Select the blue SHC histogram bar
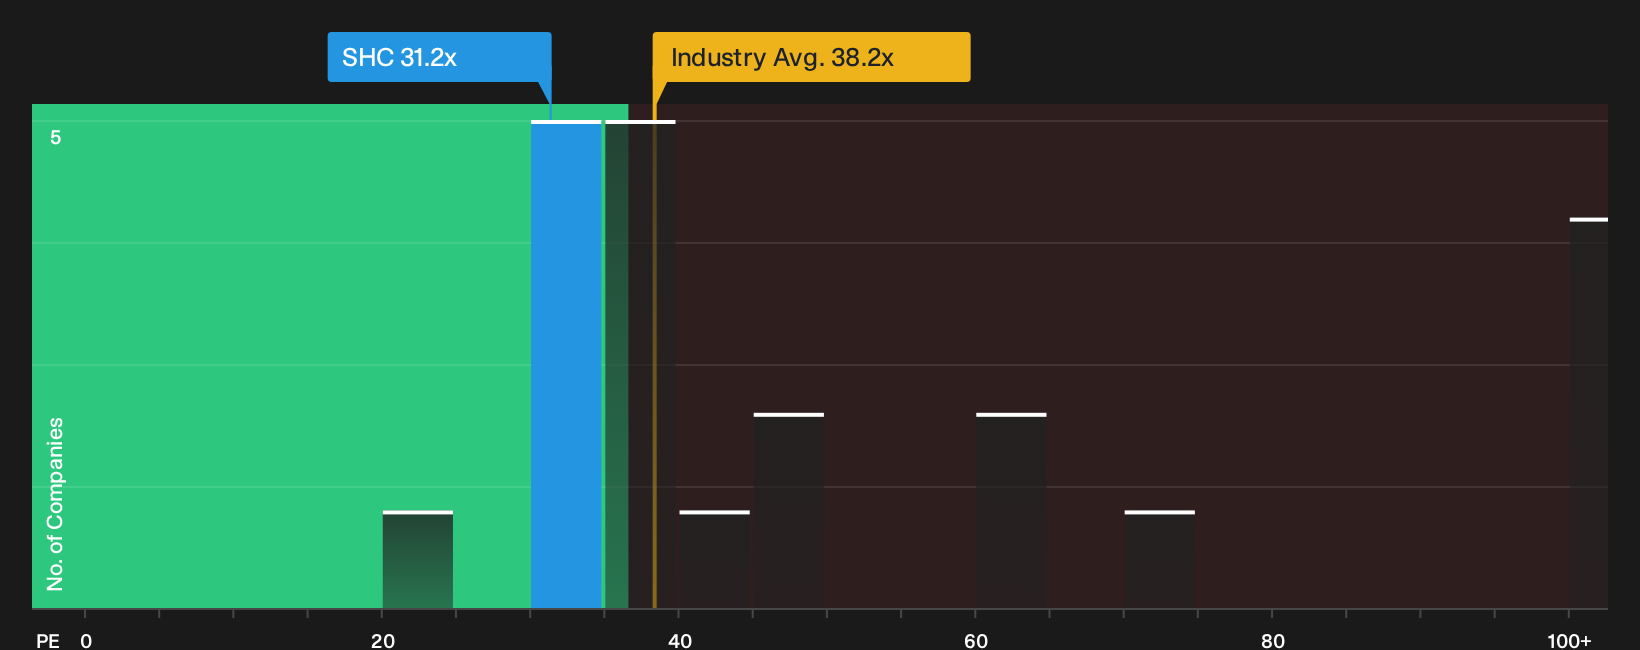Viewport: 1640px width, 650px height. 566,365
